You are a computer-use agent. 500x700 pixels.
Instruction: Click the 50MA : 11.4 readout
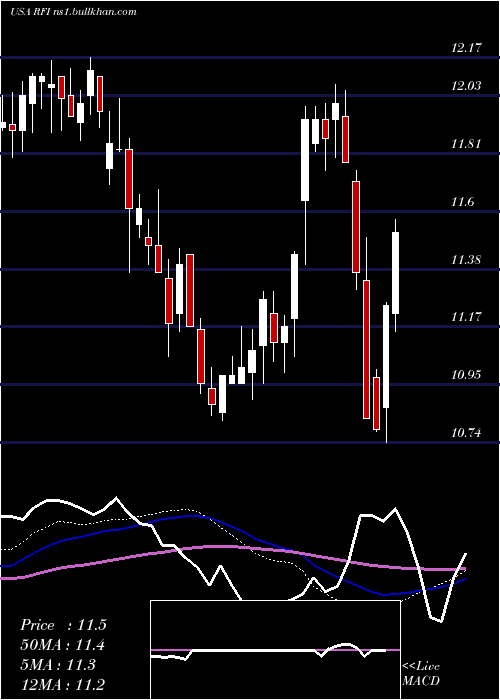pyautogui.click(x=63, y=645)
